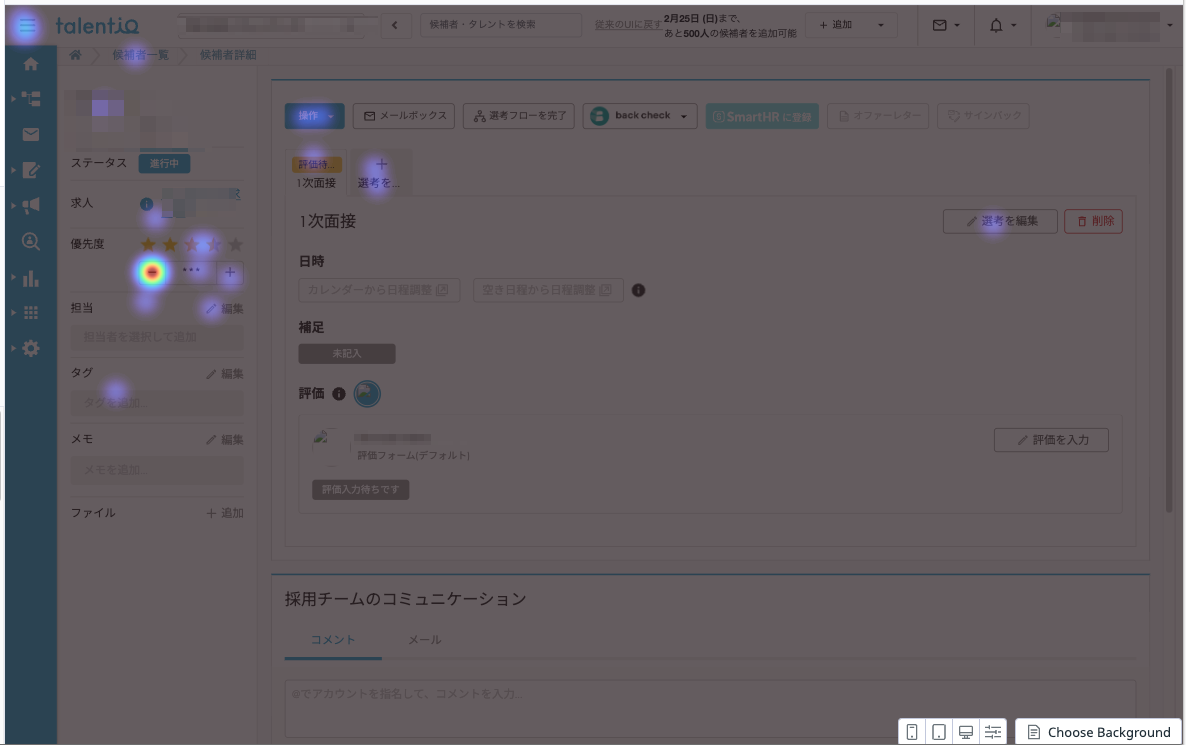This screenshot has width=1186, height=745.
Task: Open the bar chart reports sidebar icon
Action: click(x=31, y=278)
